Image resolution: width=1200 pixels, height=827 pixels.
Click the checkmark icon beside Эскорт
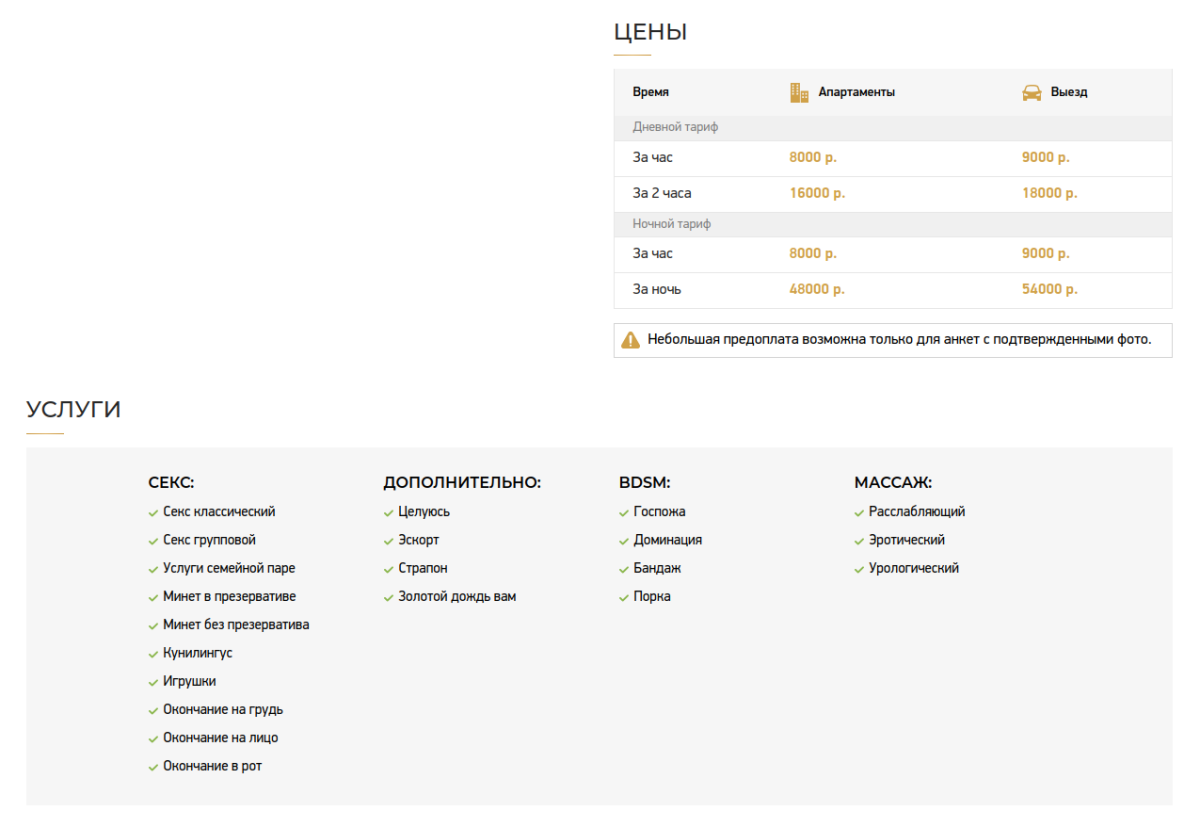(389, 541)
